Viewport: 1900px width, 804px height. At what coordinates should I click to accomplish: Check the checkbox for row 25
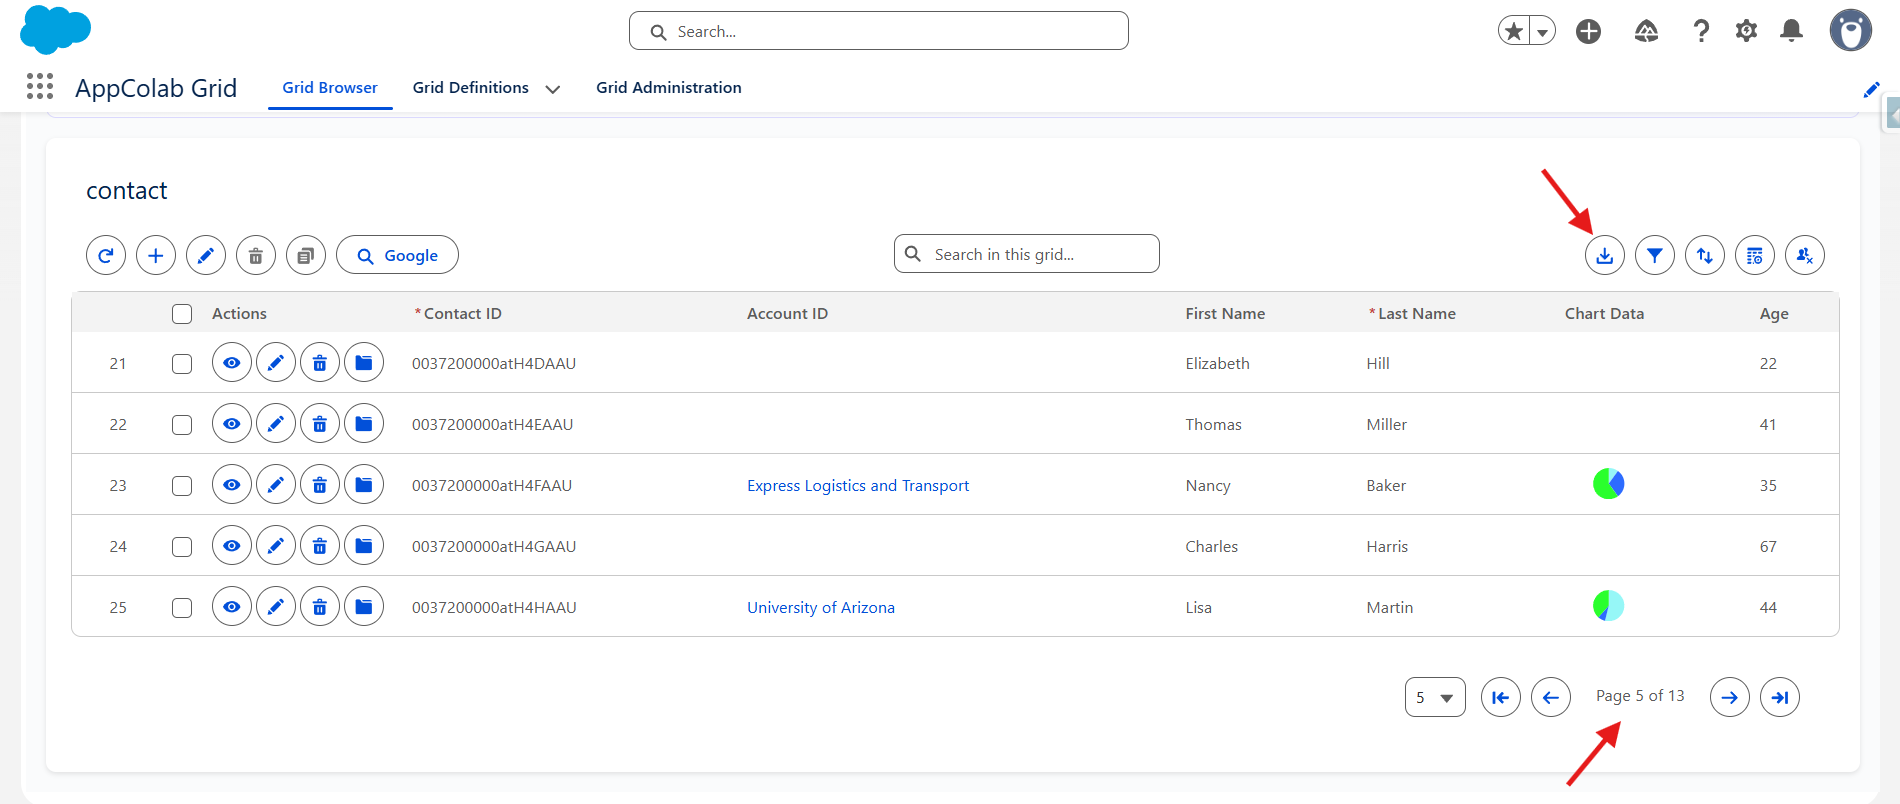(x=182, y=608)
